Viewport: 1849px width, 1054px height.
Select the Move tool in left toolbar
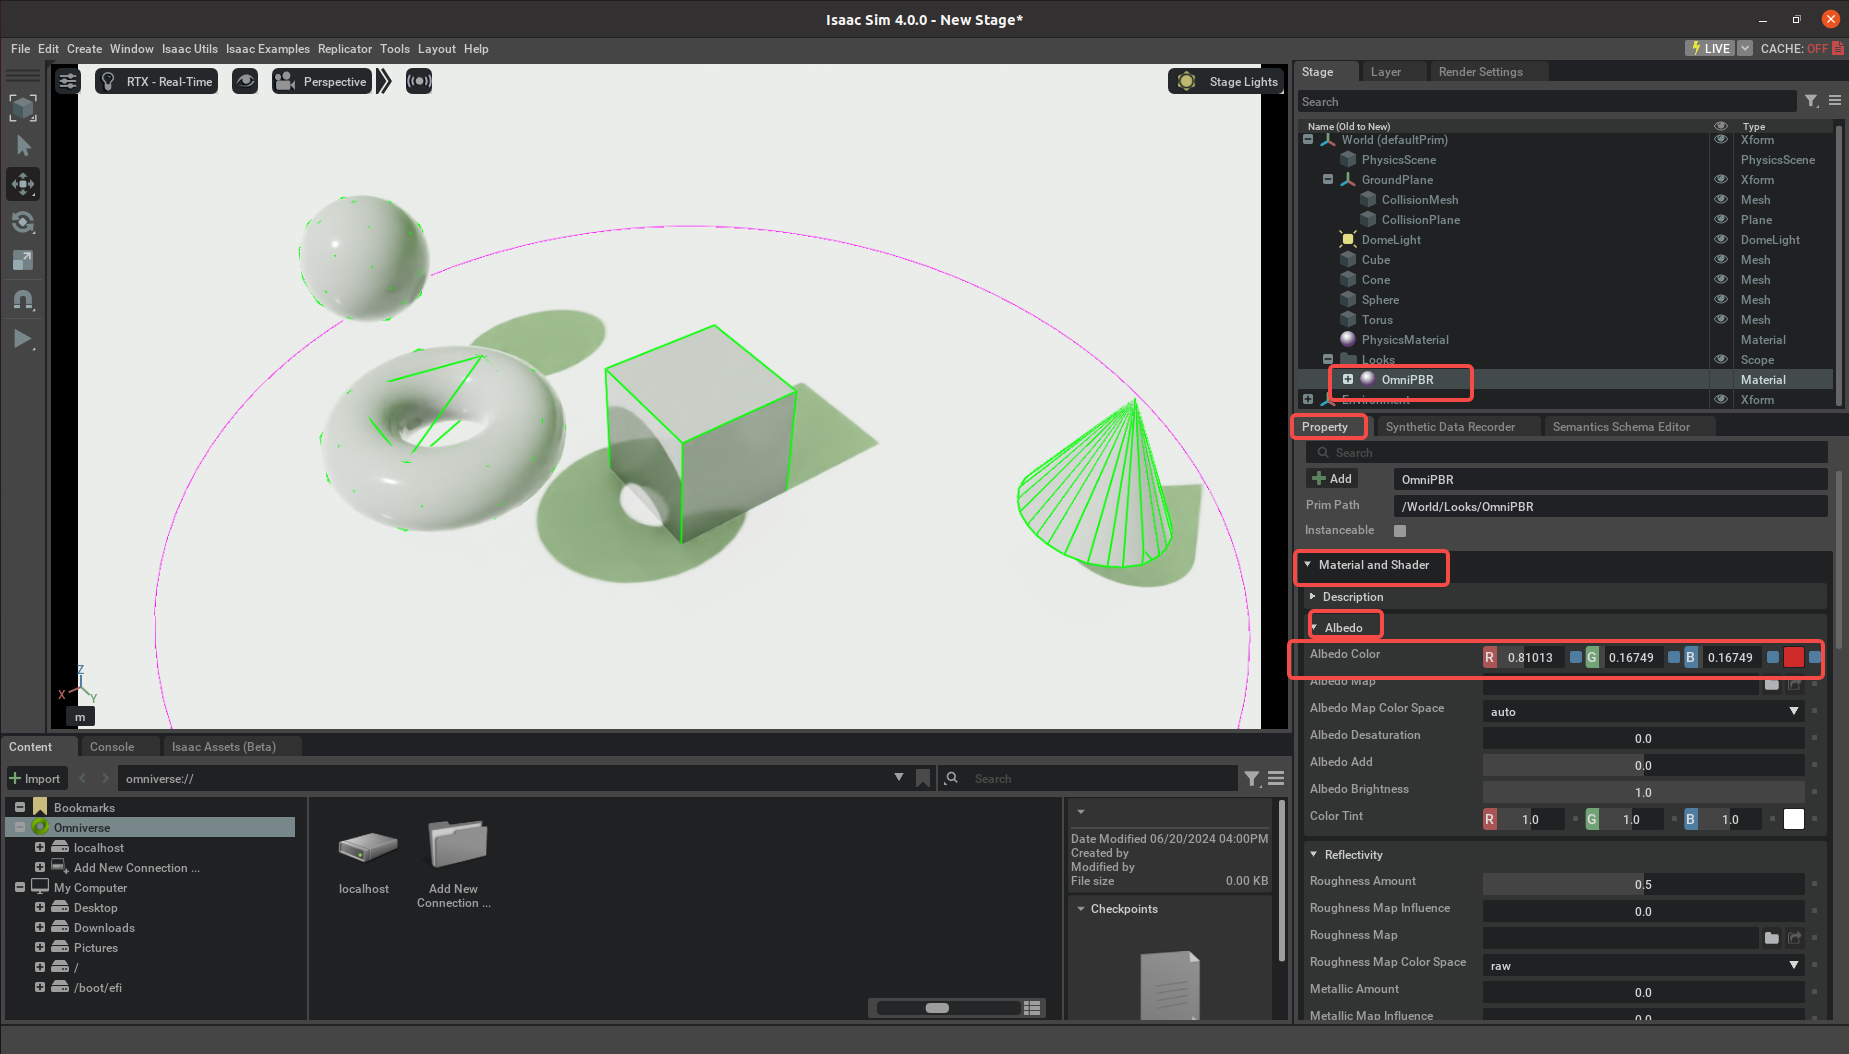coord(23,184)
